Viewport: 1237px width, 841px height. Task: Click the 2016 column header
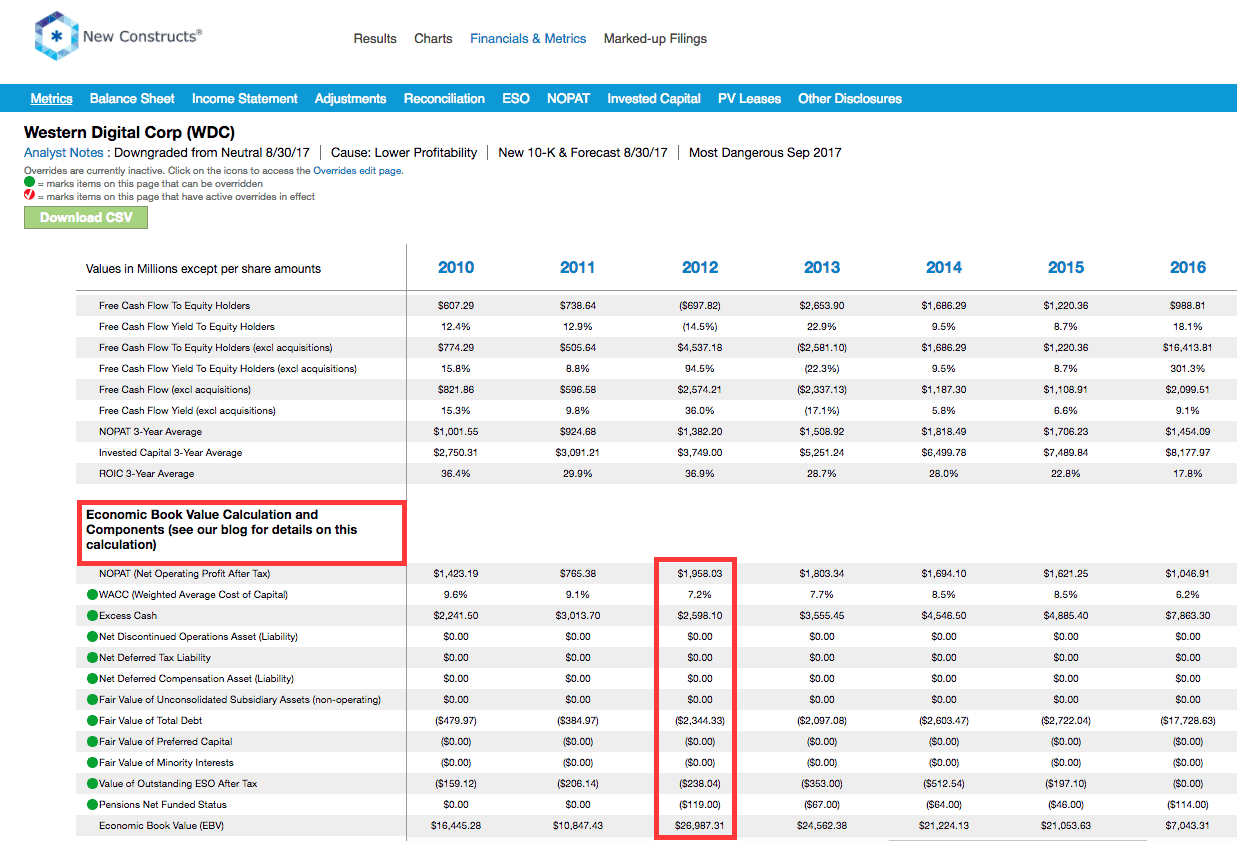(x=1188, y=268)
